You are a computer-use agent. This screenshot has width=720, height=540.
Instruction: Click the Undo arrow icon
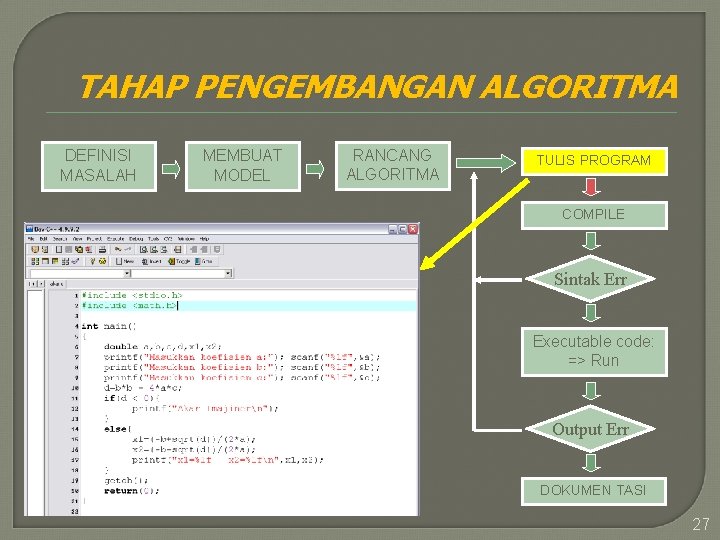tap(118, 249)
